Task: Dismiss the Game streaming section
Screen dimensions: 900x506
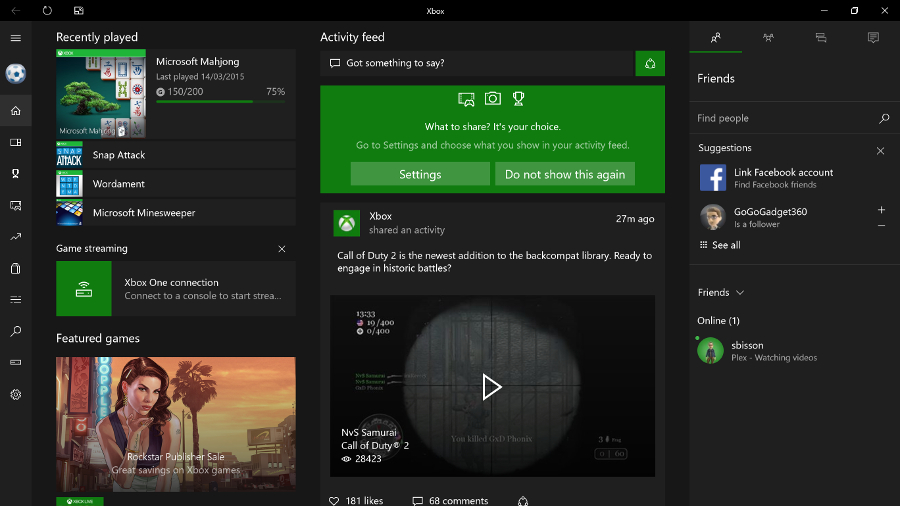Action: pos(282,249)
